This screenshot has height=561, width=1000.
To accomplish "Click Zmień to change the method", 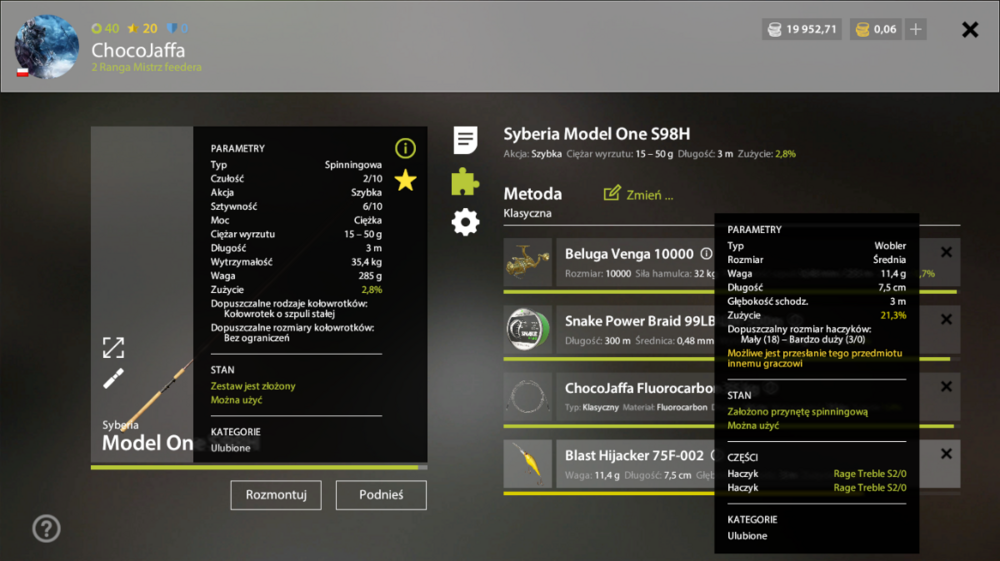I will coord(638,194).
